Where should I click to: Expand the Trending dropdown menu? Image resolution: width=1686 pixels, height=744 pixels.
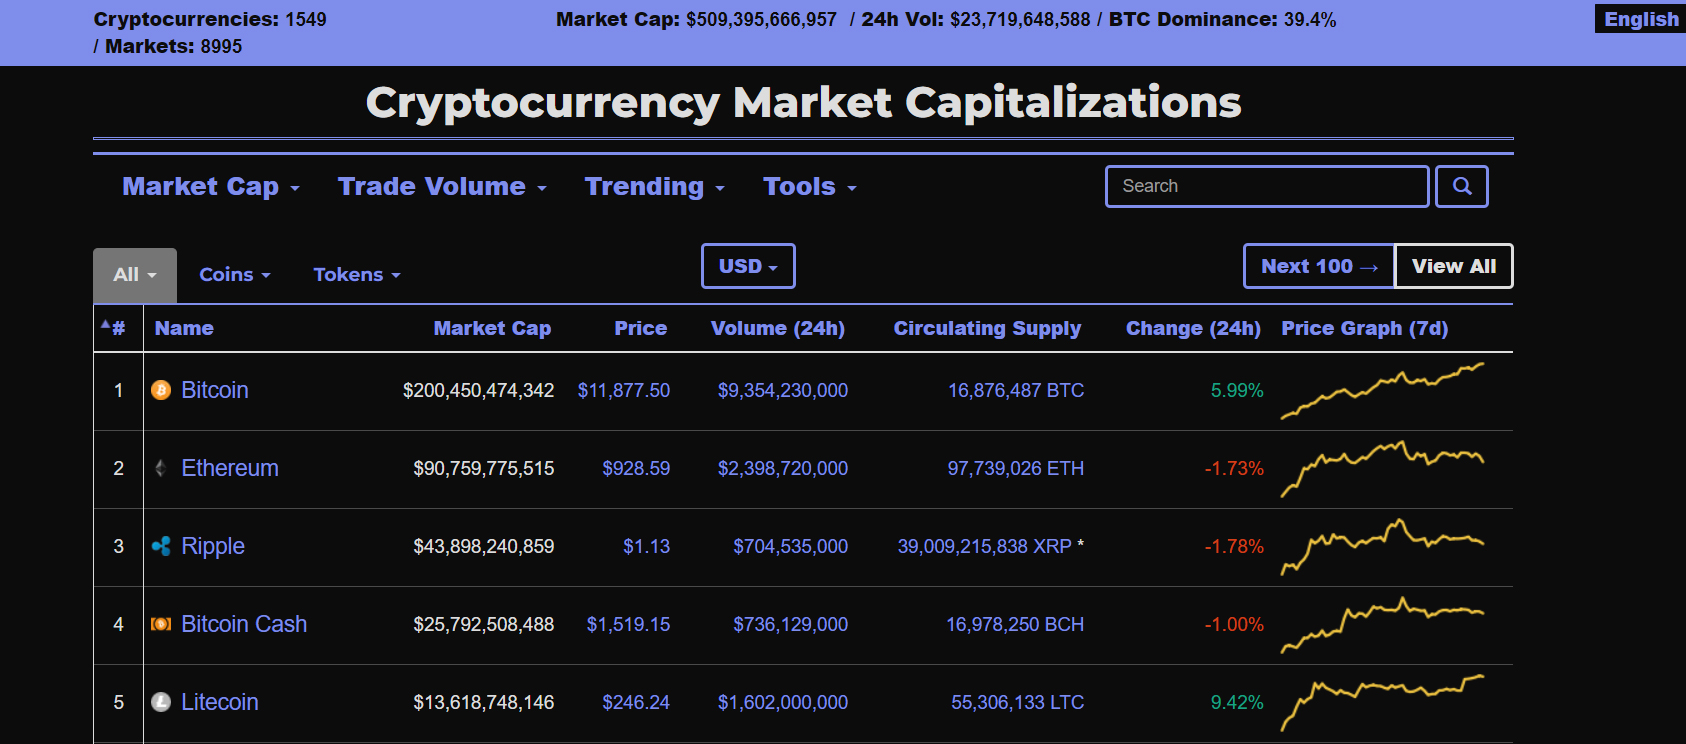[x=655, y=187]
